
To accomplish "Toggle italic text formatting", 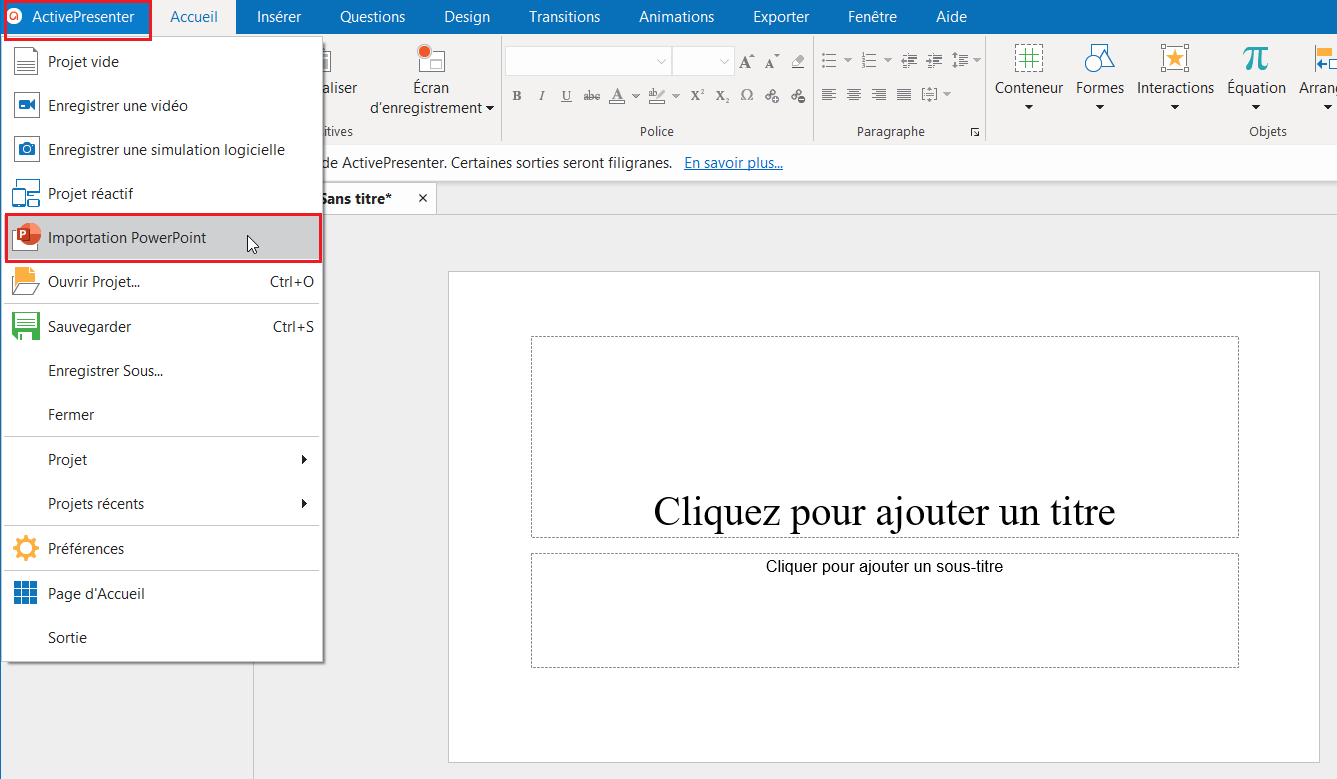I will [x=541, y=96].
